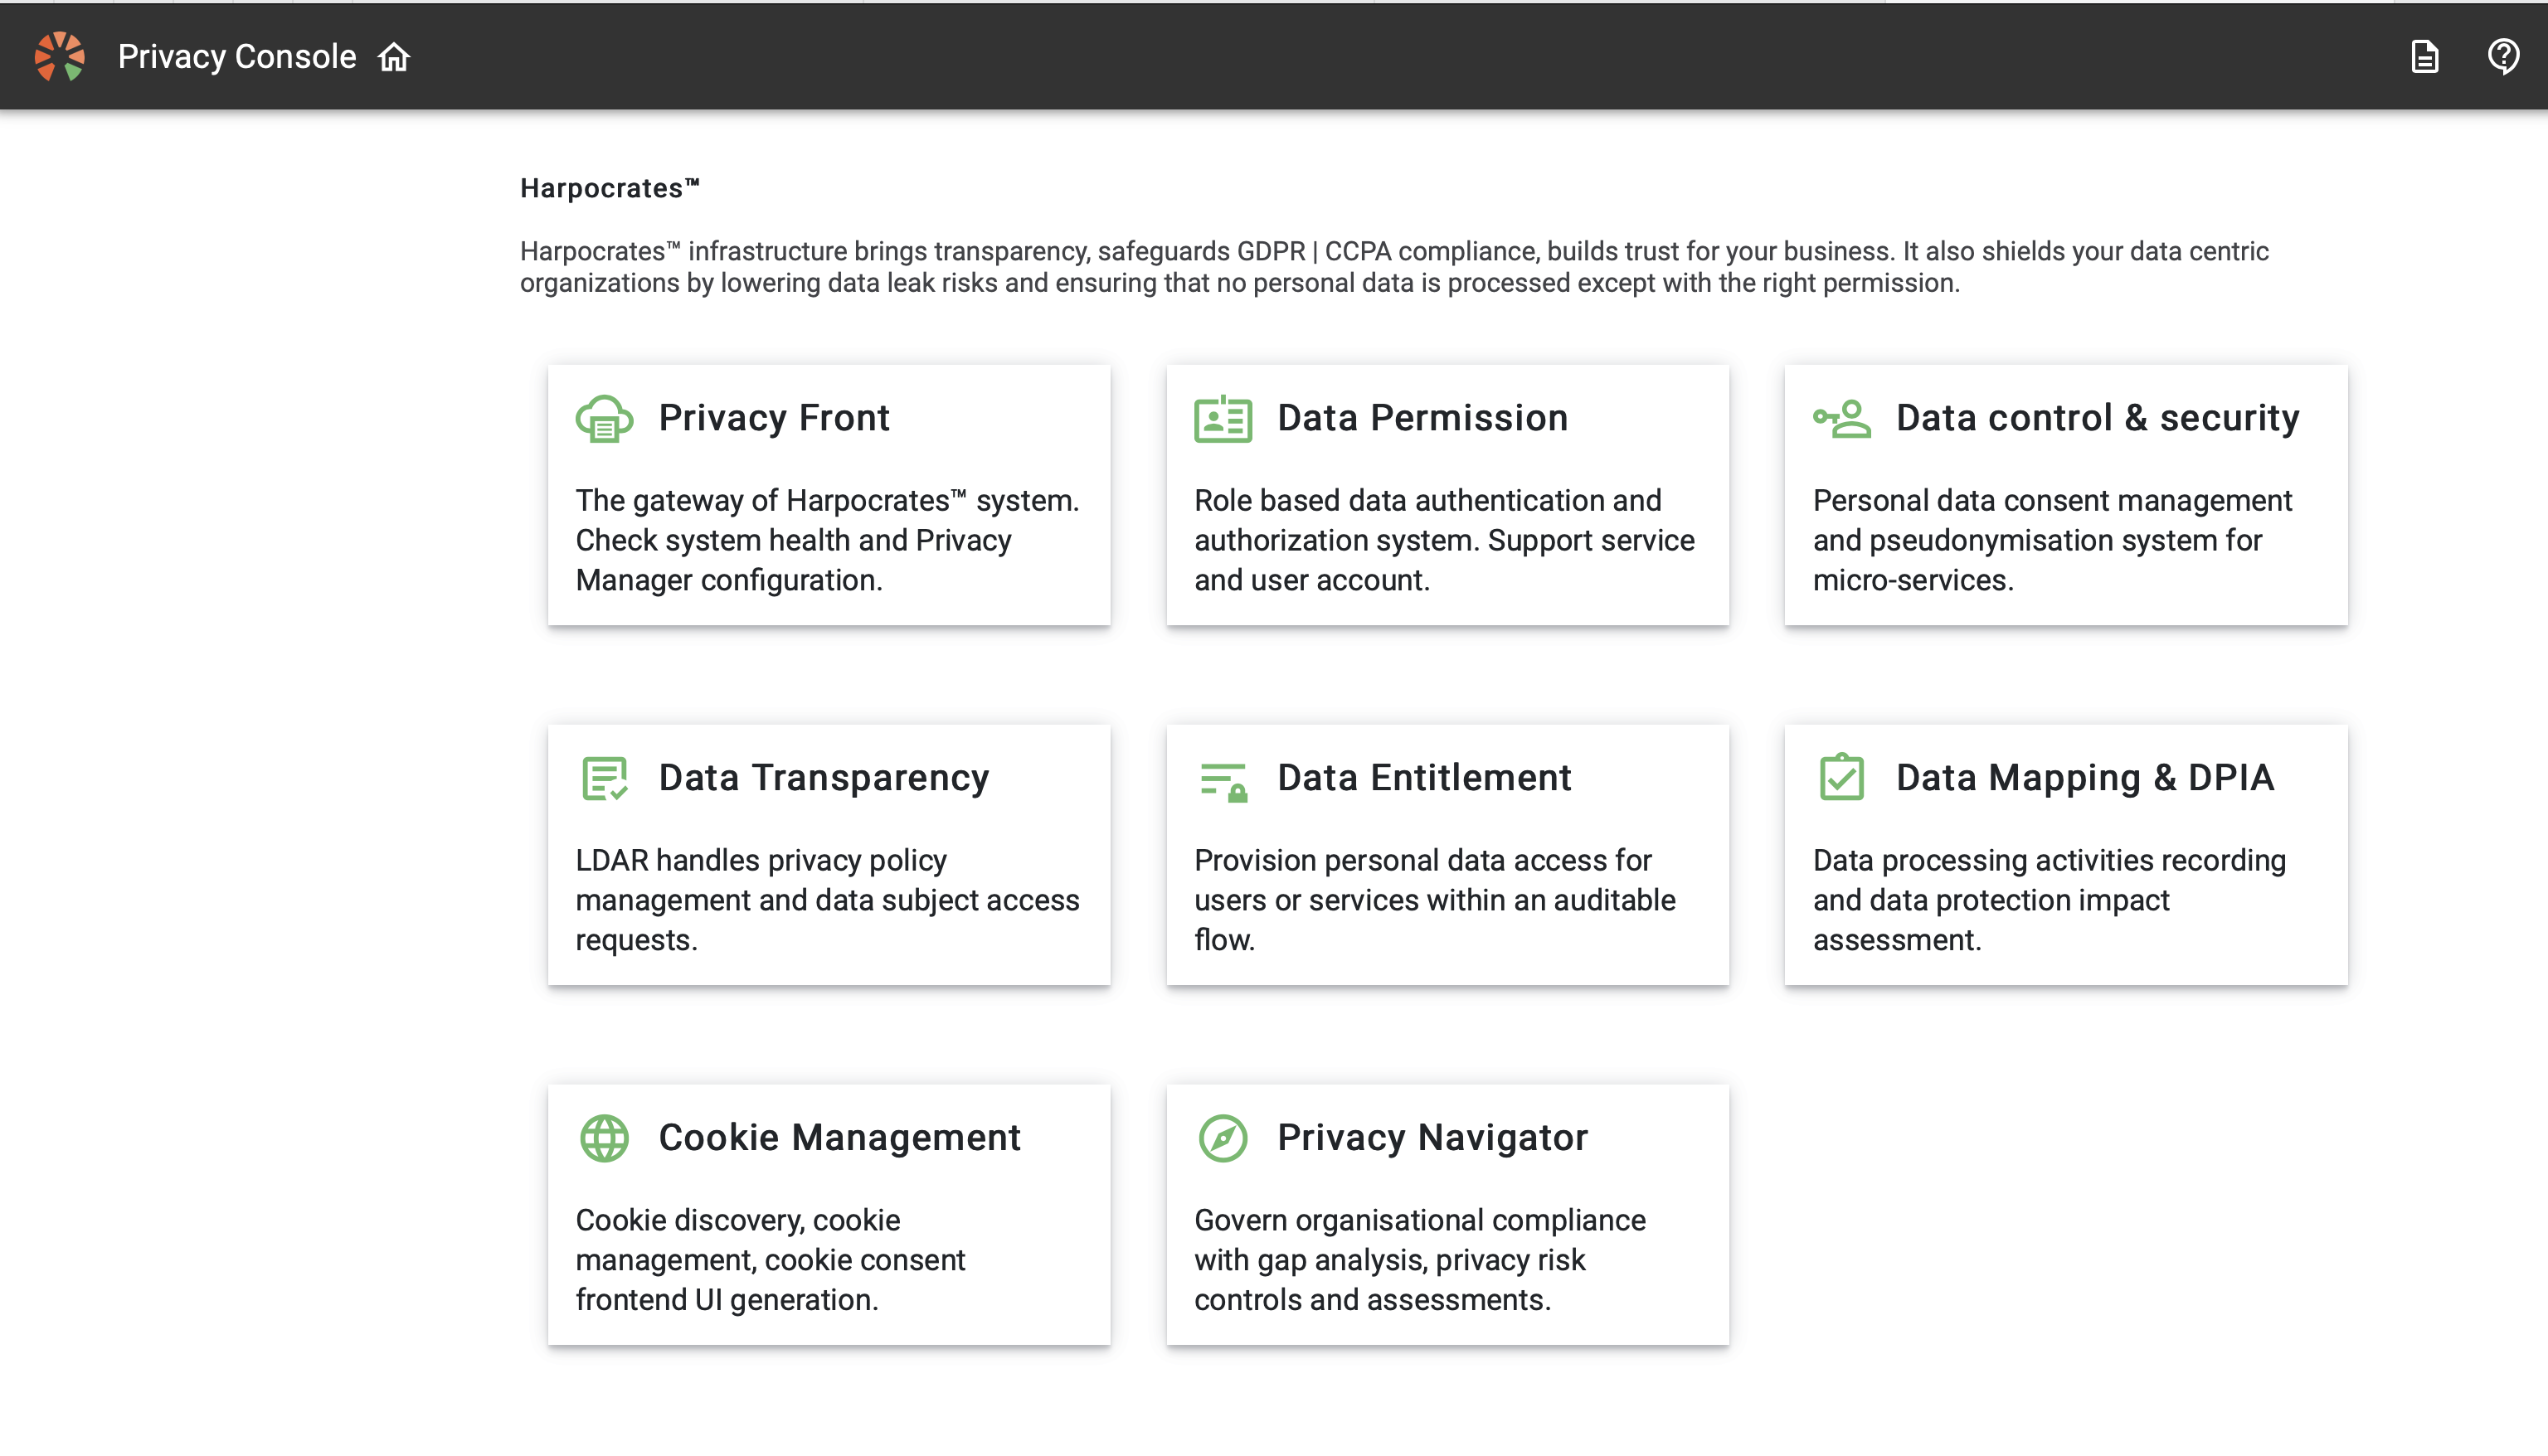
Task: Open the Data Permission module
Action: (1422, 418)
